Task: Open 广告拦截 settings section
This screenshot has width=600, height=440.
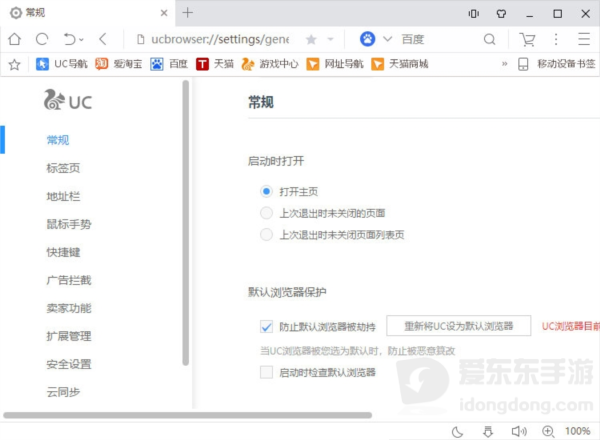Action: (69, 280)
